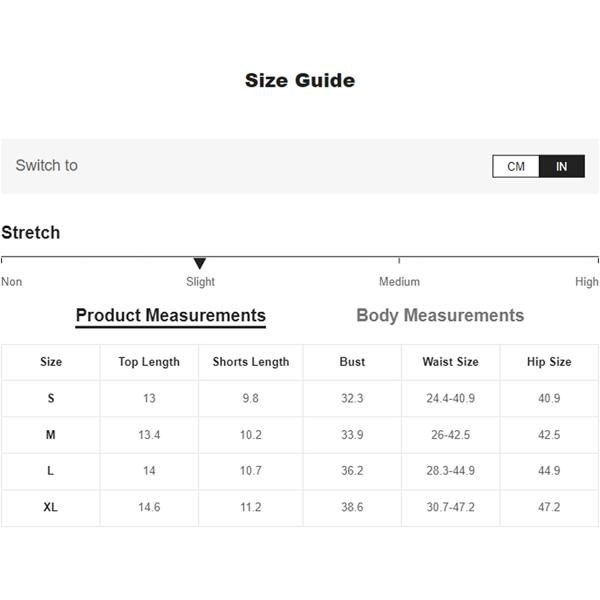Image resolution: width=600 pixels, height=600 pixels.
Task: Open the Body Measurements tab
Action: [x=440, y=316]
